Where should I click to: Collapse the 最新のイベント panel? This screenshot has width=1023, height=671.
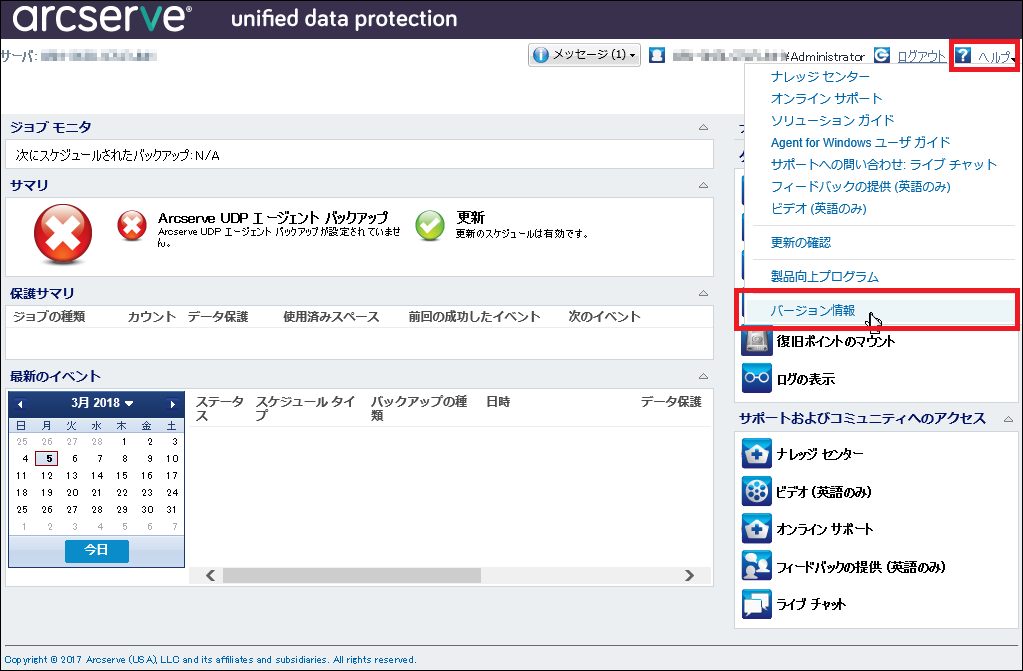(x=703, y=377)
